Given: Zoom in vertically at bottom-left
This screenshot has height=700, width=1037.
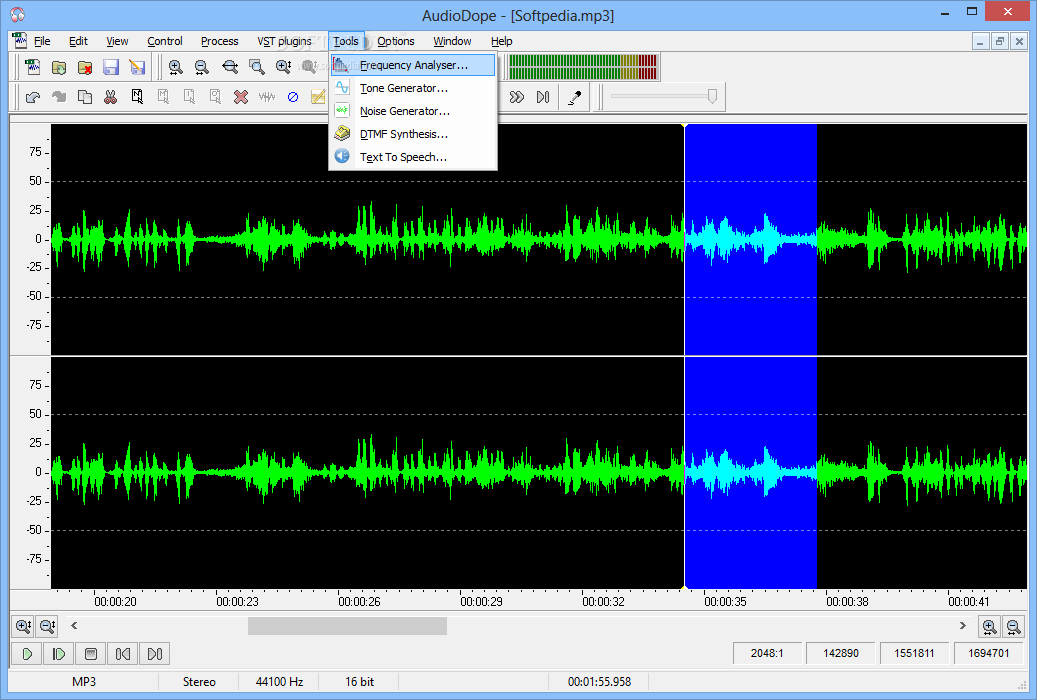Looking at the screenshot, I should pyautogui.click(x=23, y=626).
